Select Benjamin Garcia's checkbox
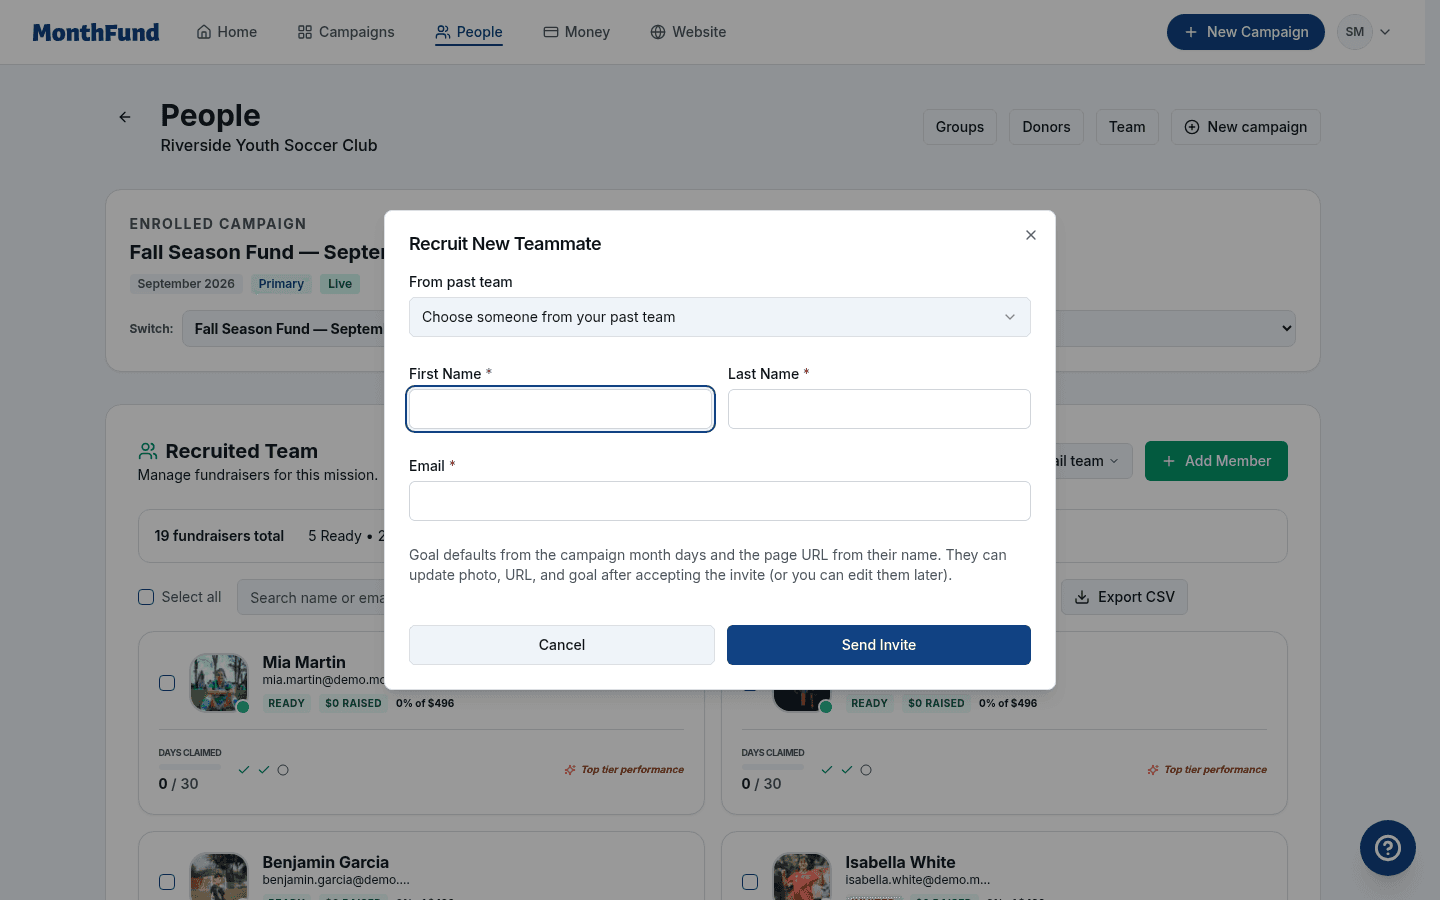This screenshot has width=1440, height=900. coord(167,882)
